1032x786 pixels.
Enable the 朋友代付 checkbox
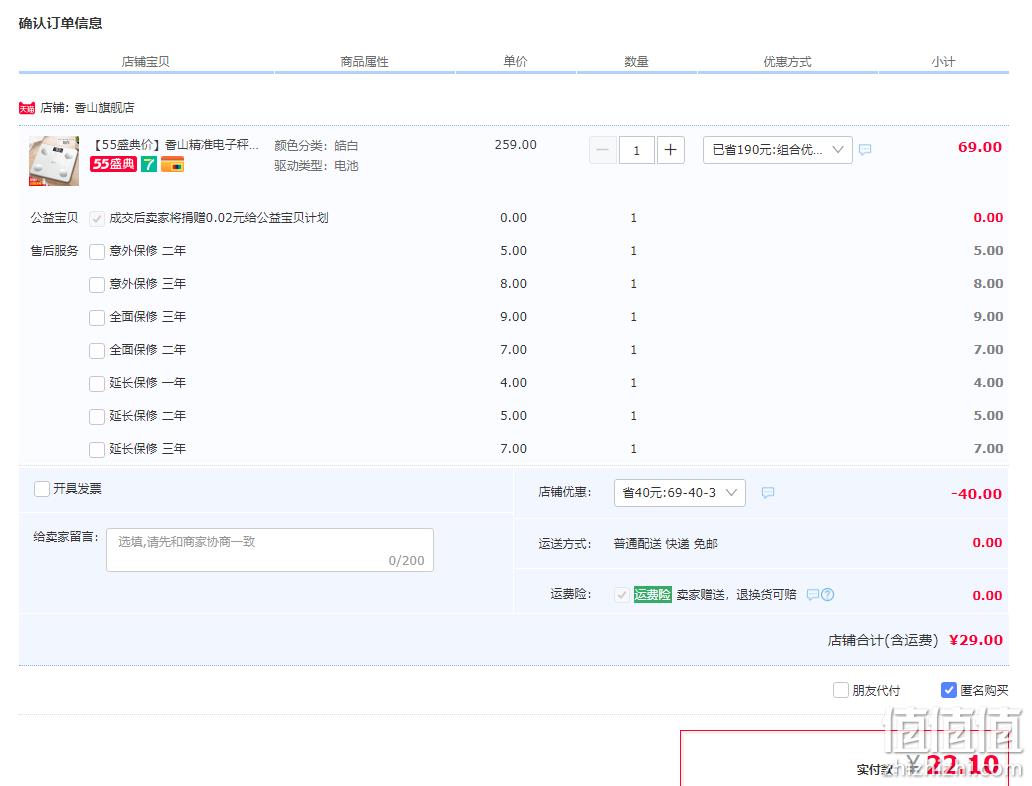pyautogui.click(x=840, y=690)
